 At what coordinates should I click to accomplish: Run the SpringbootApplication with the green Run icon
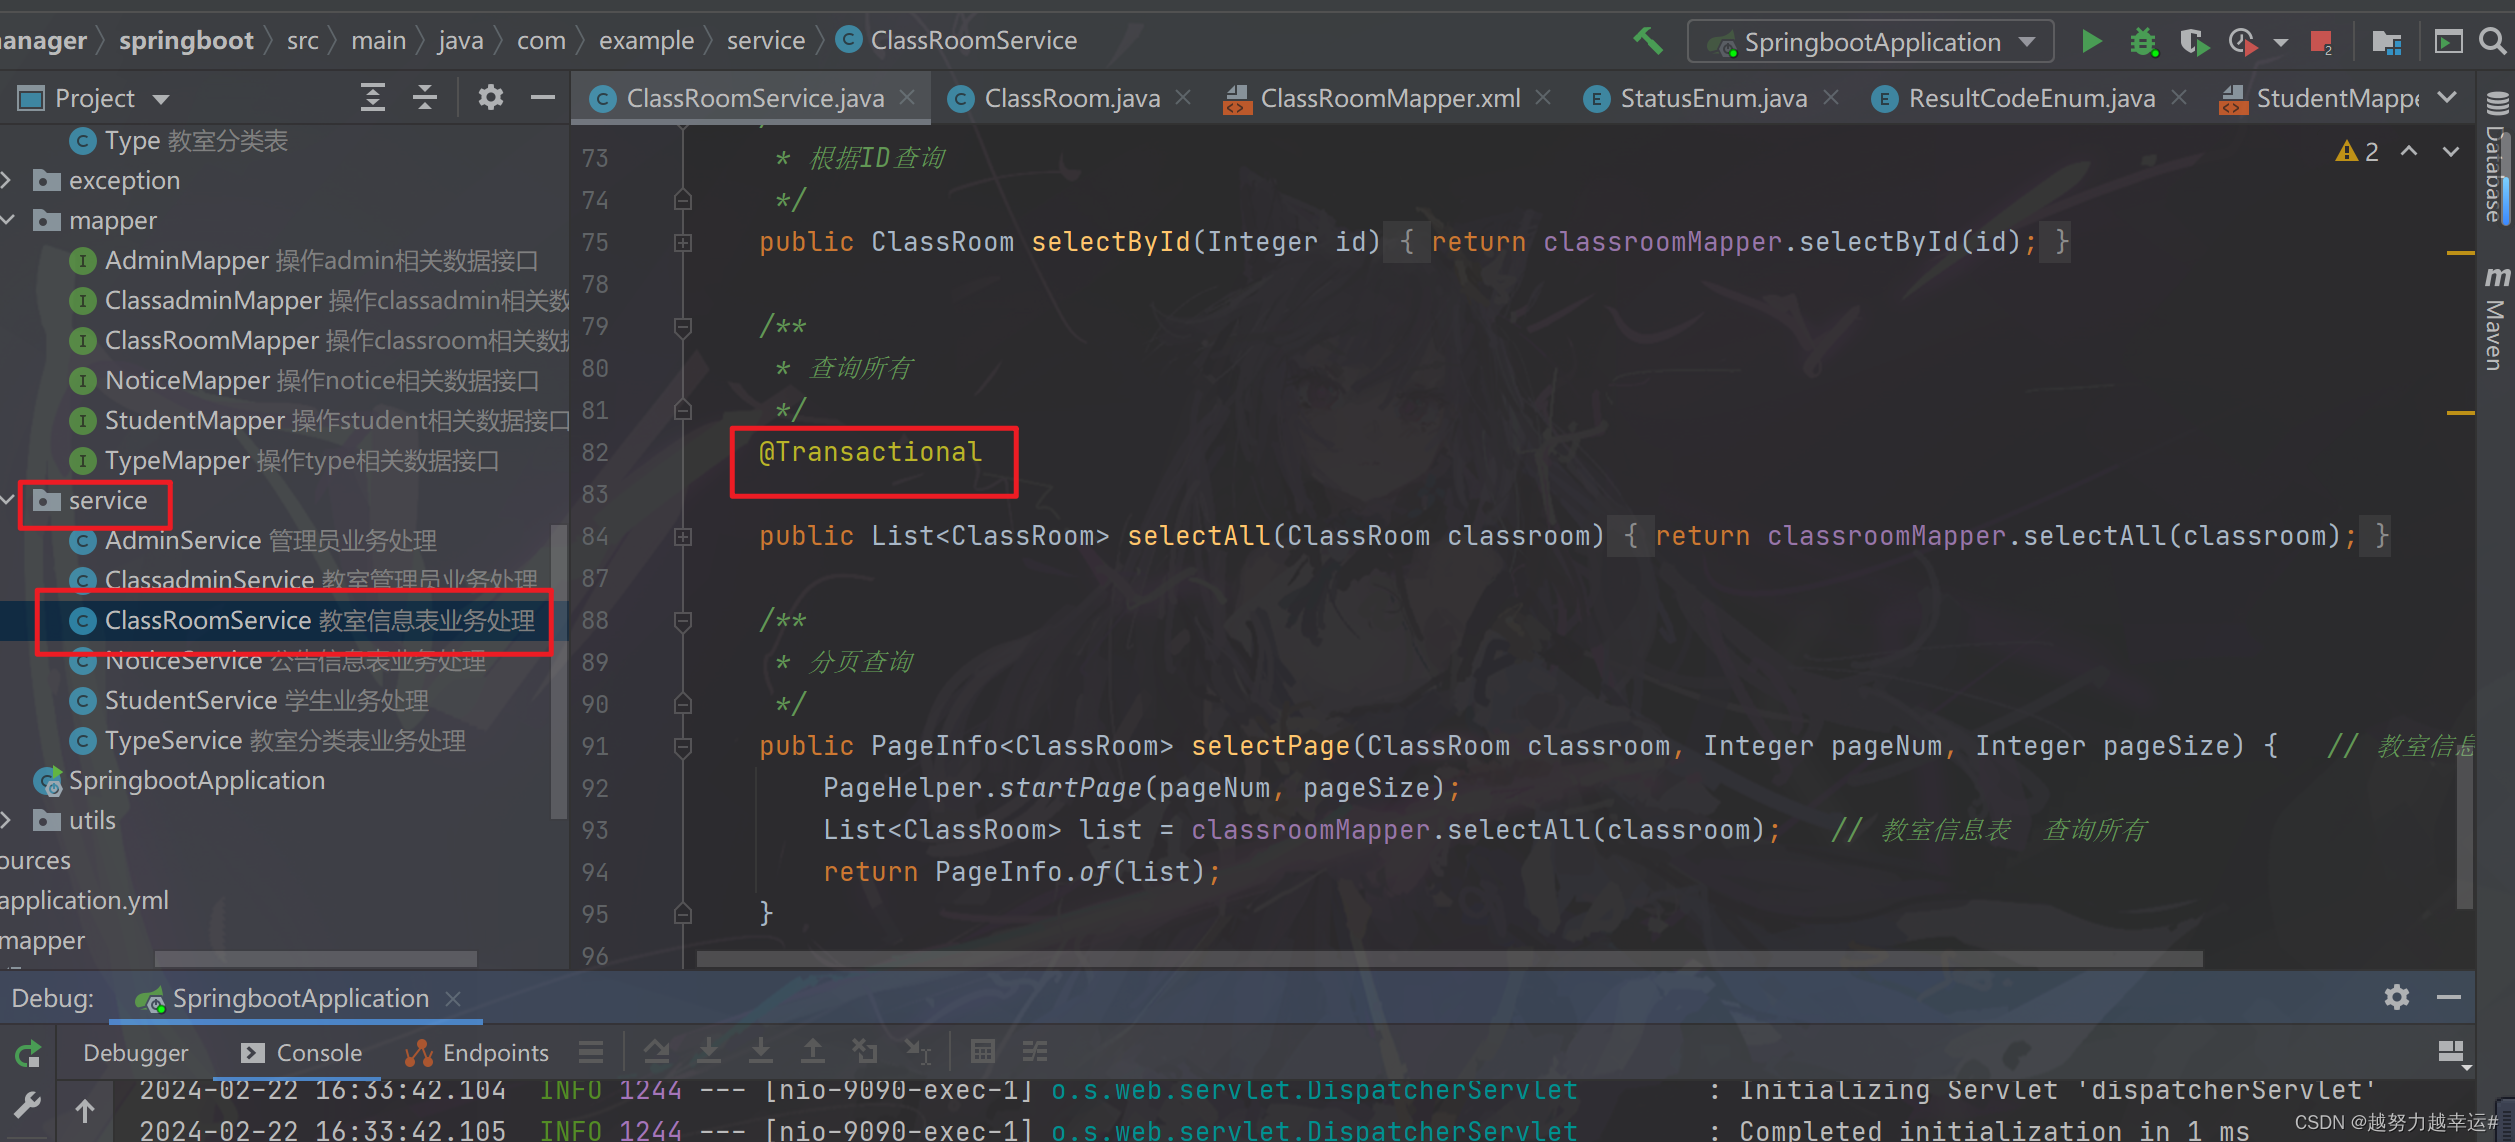[2091, 41]
